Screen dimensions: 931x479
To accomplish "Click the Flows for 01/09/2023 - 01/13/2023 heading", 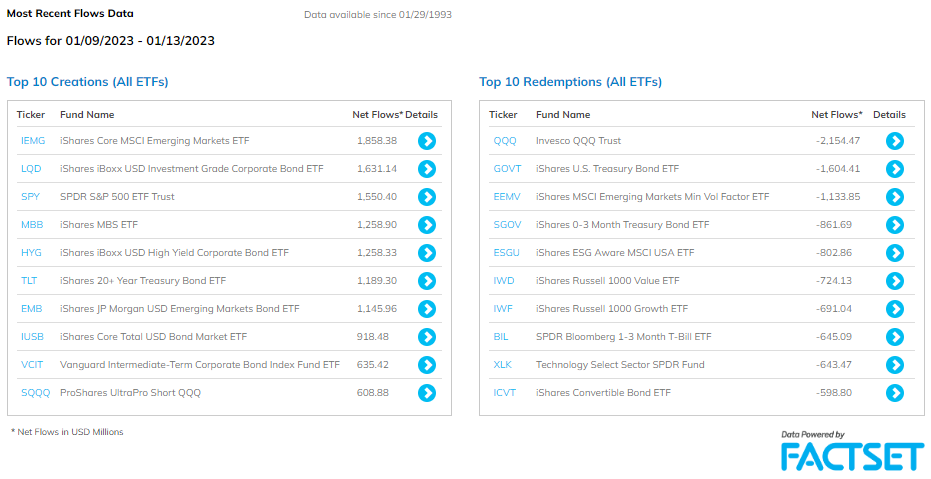I will (110, 41).
